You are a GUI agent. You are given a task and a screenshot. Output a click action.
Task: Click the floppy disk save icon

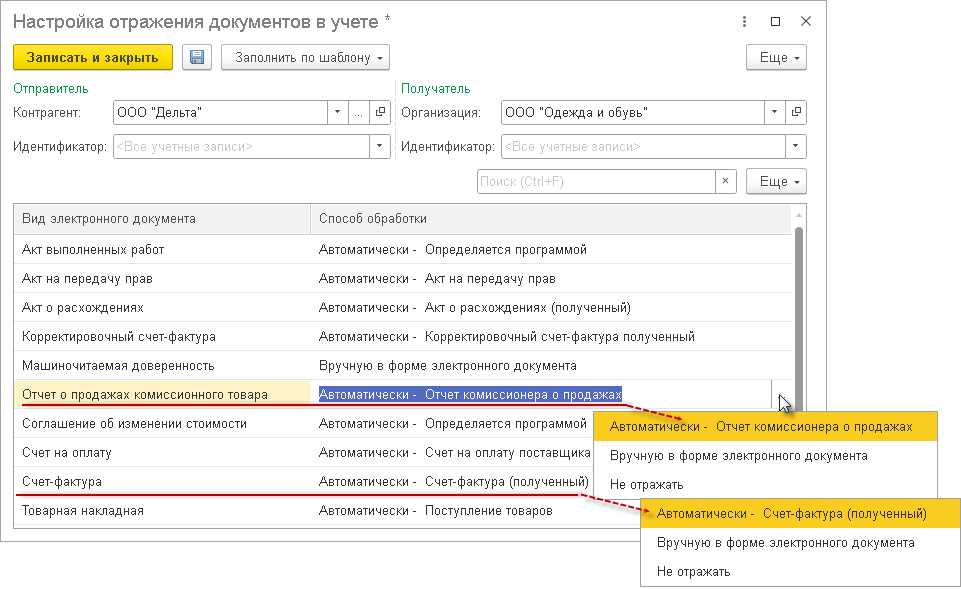pos(197,58)
